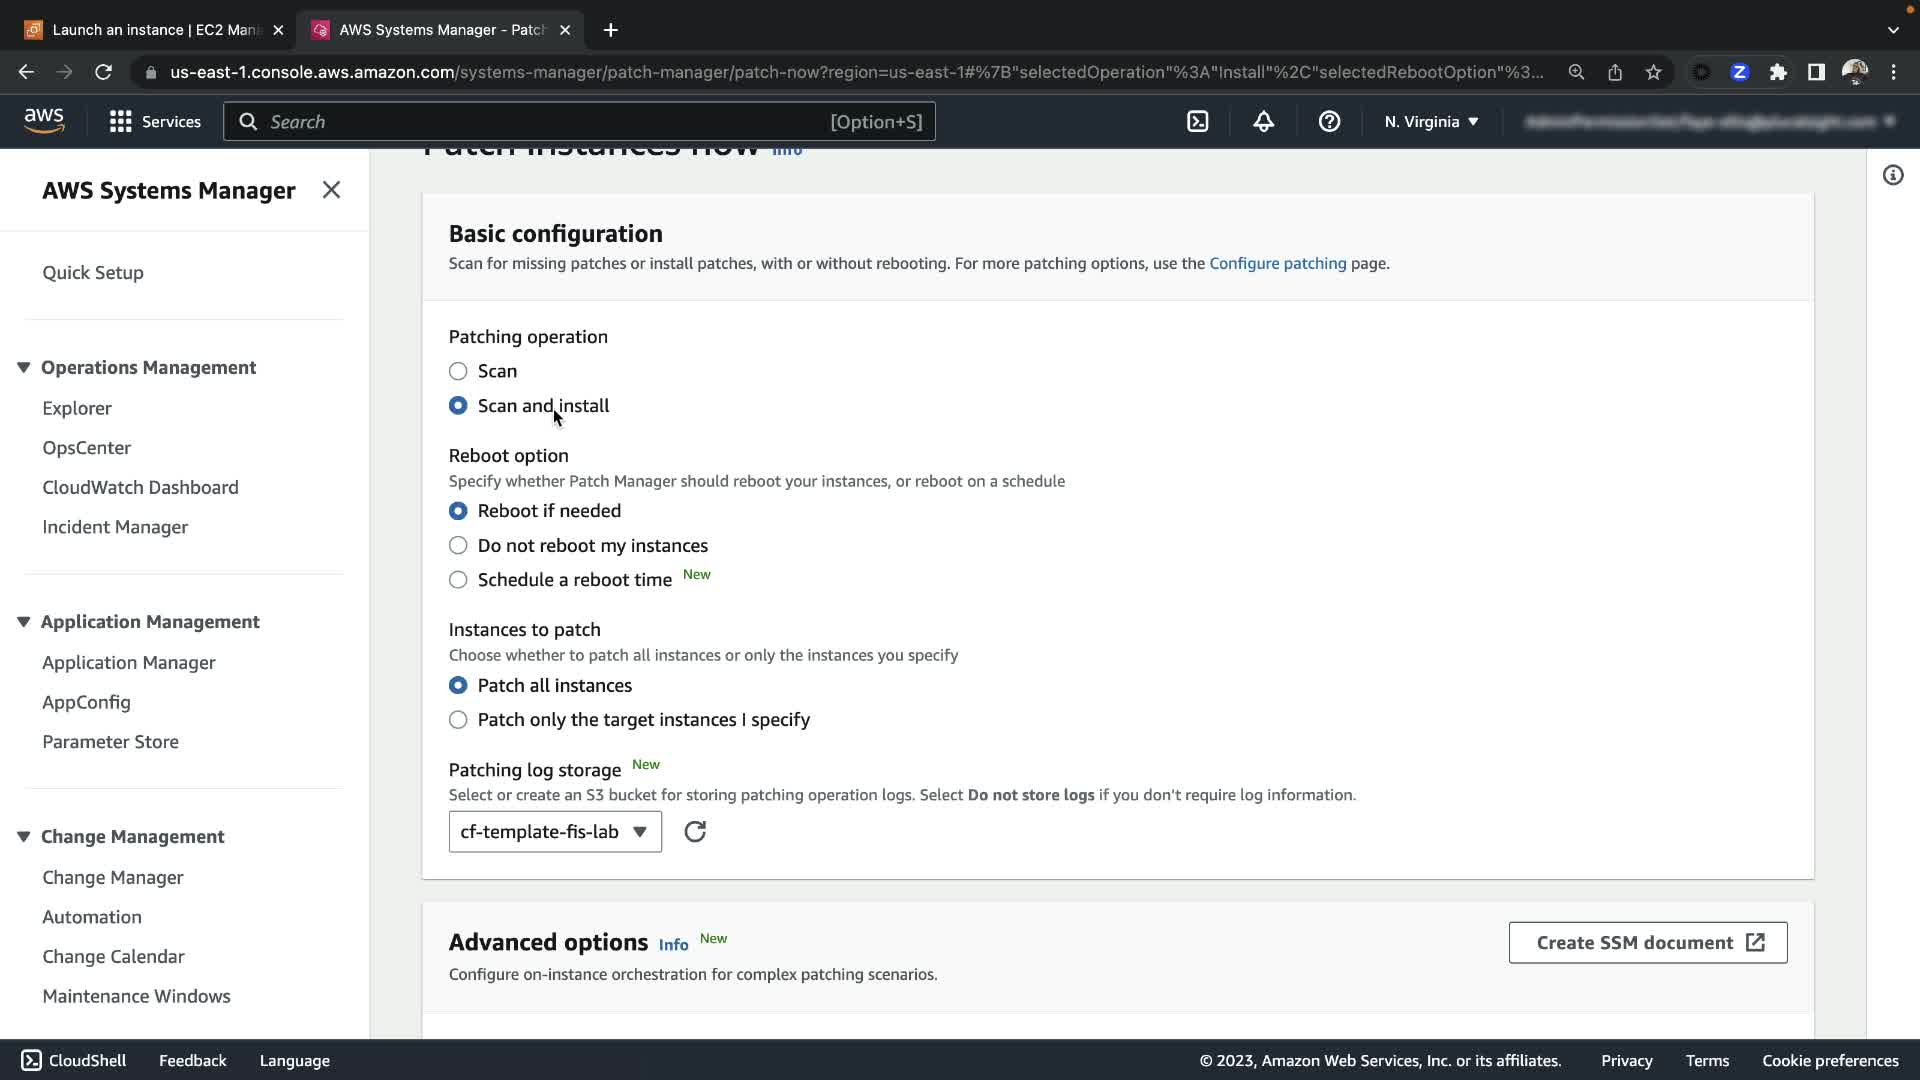Open the cf-template-fis-lab bucket dropdown
This screenshot has width=1920, height=1080.
(x=555, y=832)
